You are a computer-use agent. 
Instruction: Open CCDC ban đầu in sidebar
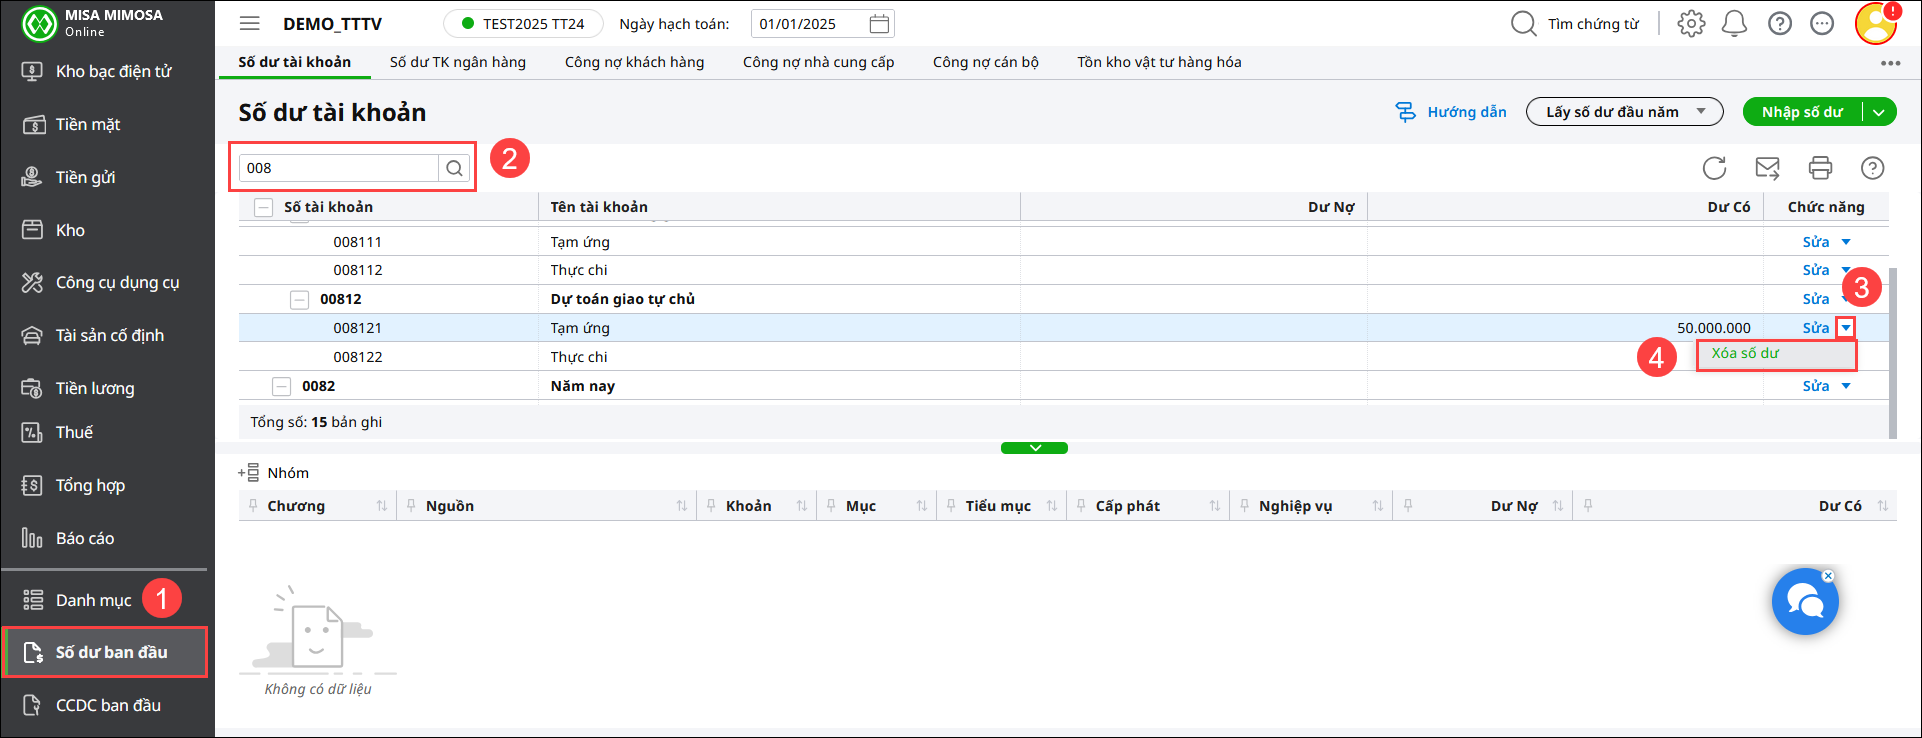coord(92,705)
